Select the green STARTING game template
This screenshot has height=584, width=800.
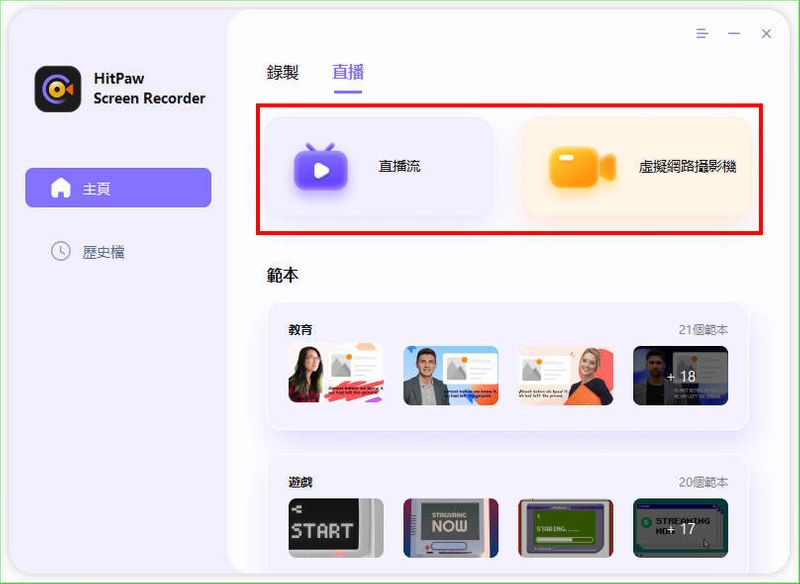click(x=566, y=528)
